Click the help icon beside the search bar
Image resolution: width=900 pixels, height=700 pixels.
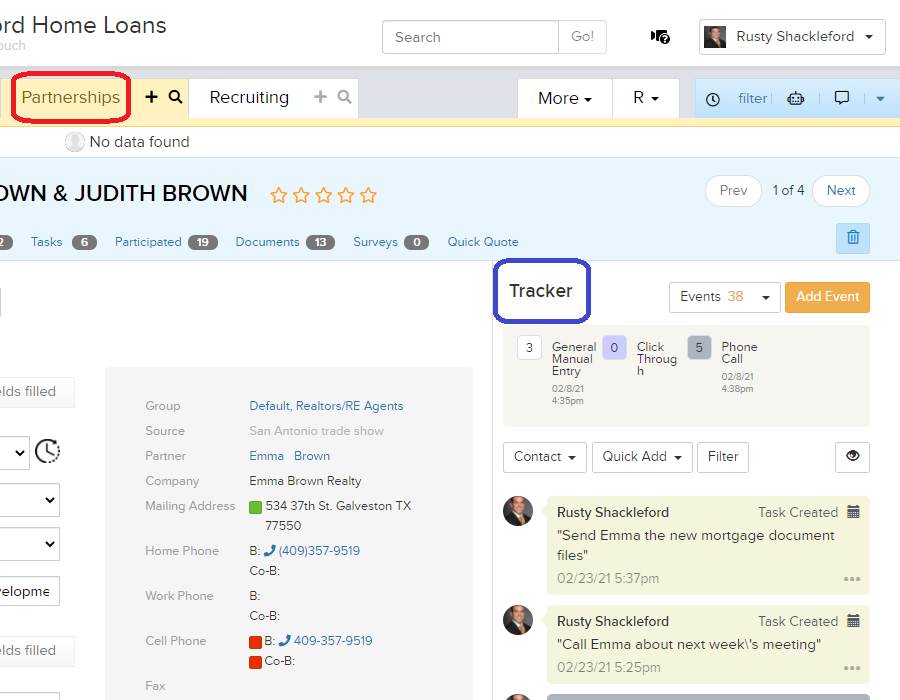click(660, 37)
